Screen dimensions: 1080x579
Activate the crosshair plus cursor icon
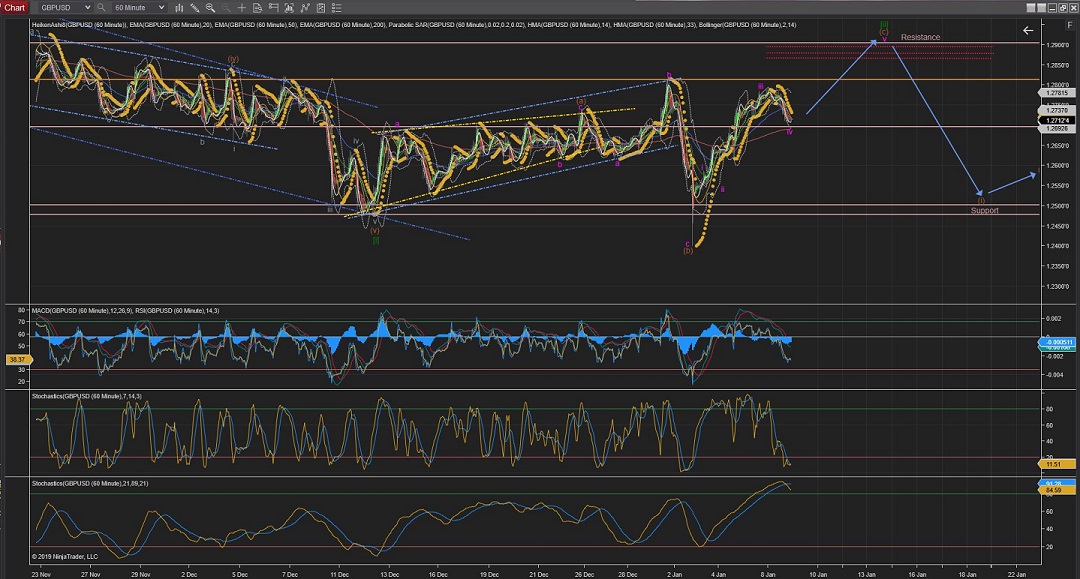[242, 8]
